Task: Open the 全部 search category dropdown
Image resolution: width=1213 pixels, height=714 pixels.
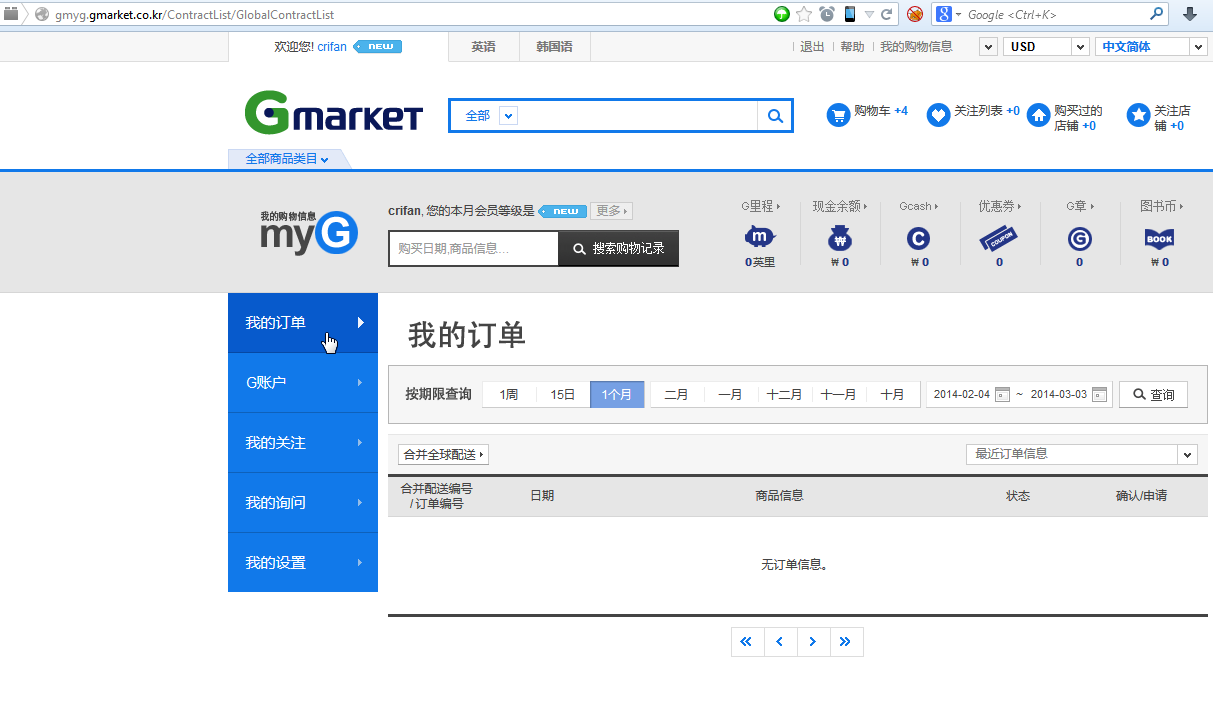Action: [x=508, y=116]
